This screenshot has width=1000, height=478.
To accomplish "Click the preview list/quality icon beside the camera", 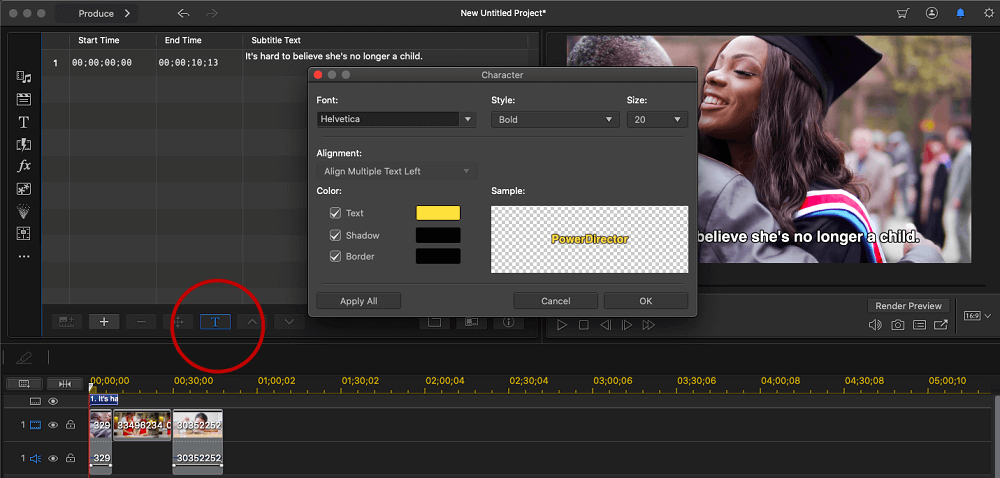I will click(x=919, y=325).
